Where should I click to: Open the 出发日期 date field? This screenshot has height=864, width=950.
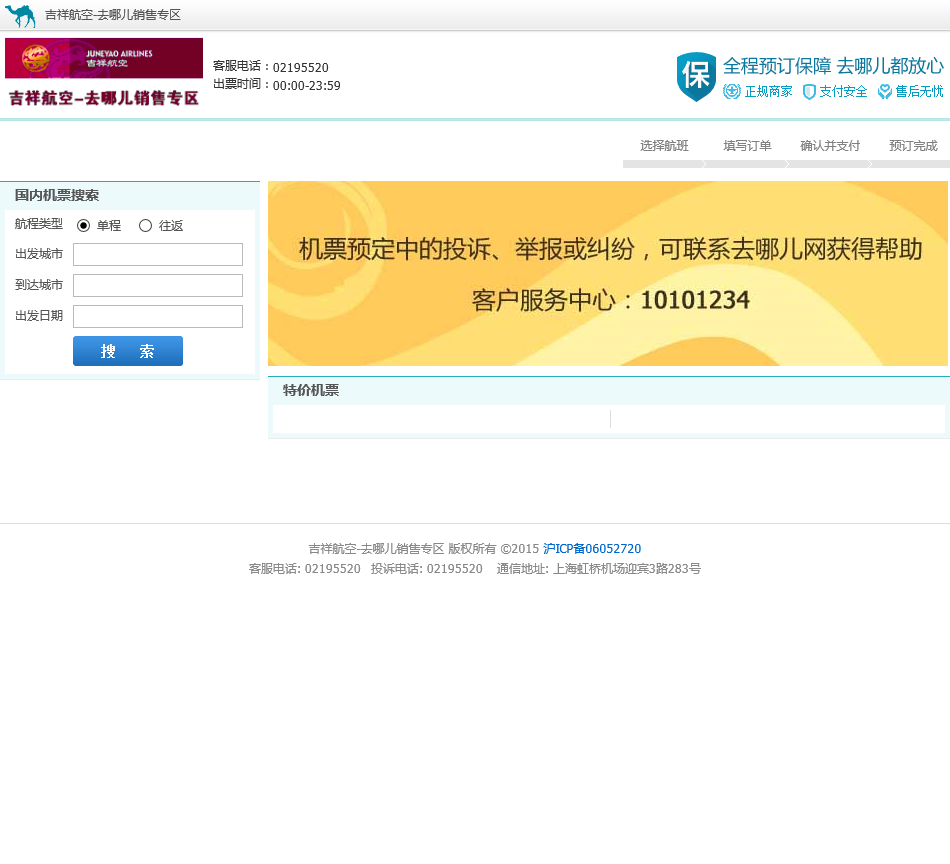click(158, 316)
